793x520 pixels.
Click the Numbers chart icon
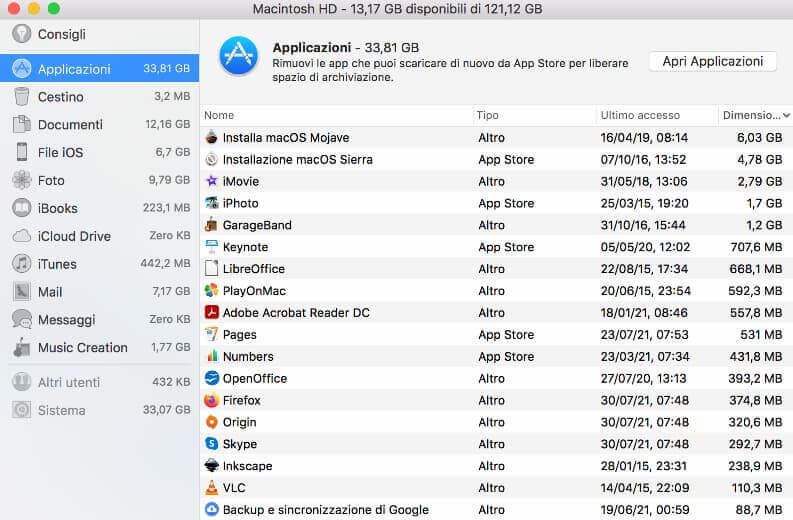click(x=211, y=356)
